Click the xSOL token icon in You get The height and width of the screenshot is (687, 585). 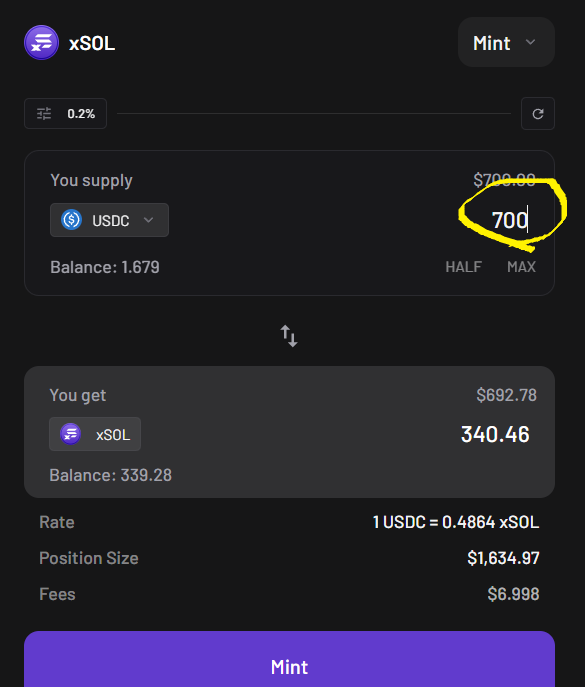click(x=71, y=434)
